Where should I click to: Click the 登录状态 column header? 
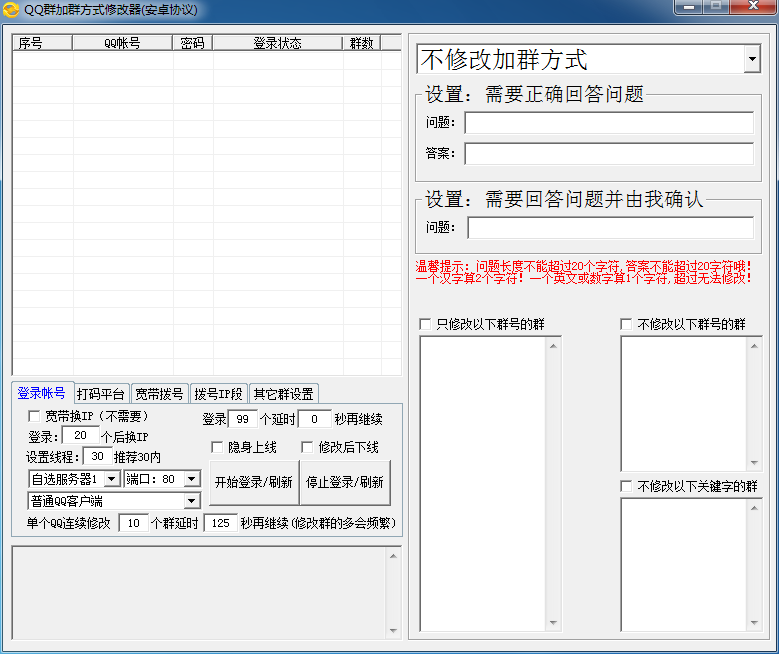coord(277,43)
